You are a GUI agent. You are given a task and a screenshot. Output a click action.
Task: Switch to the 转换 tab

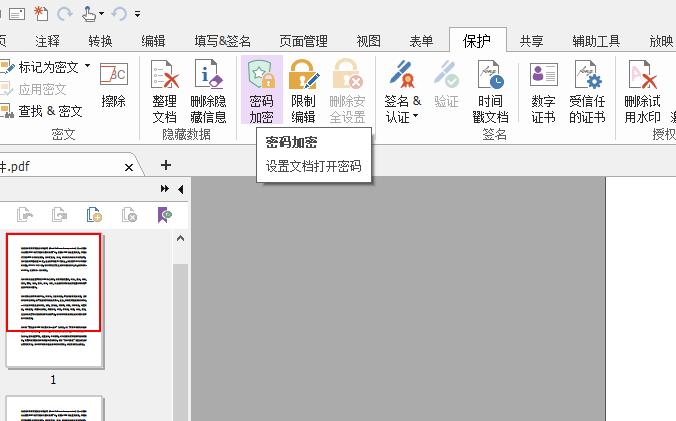(100, 41)
